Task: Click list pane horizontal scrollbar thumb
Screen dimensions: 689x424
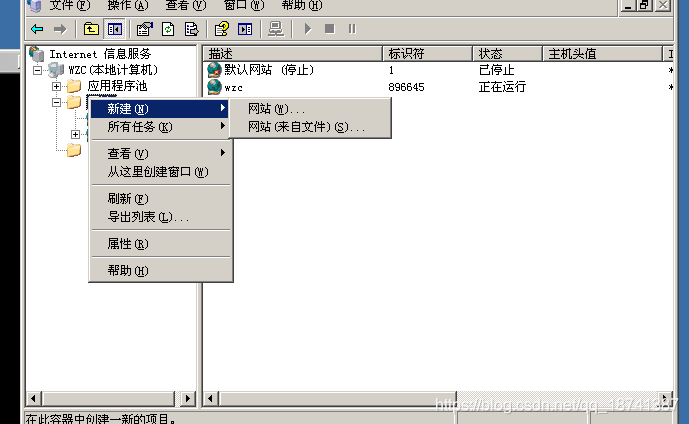Action: 337,399
